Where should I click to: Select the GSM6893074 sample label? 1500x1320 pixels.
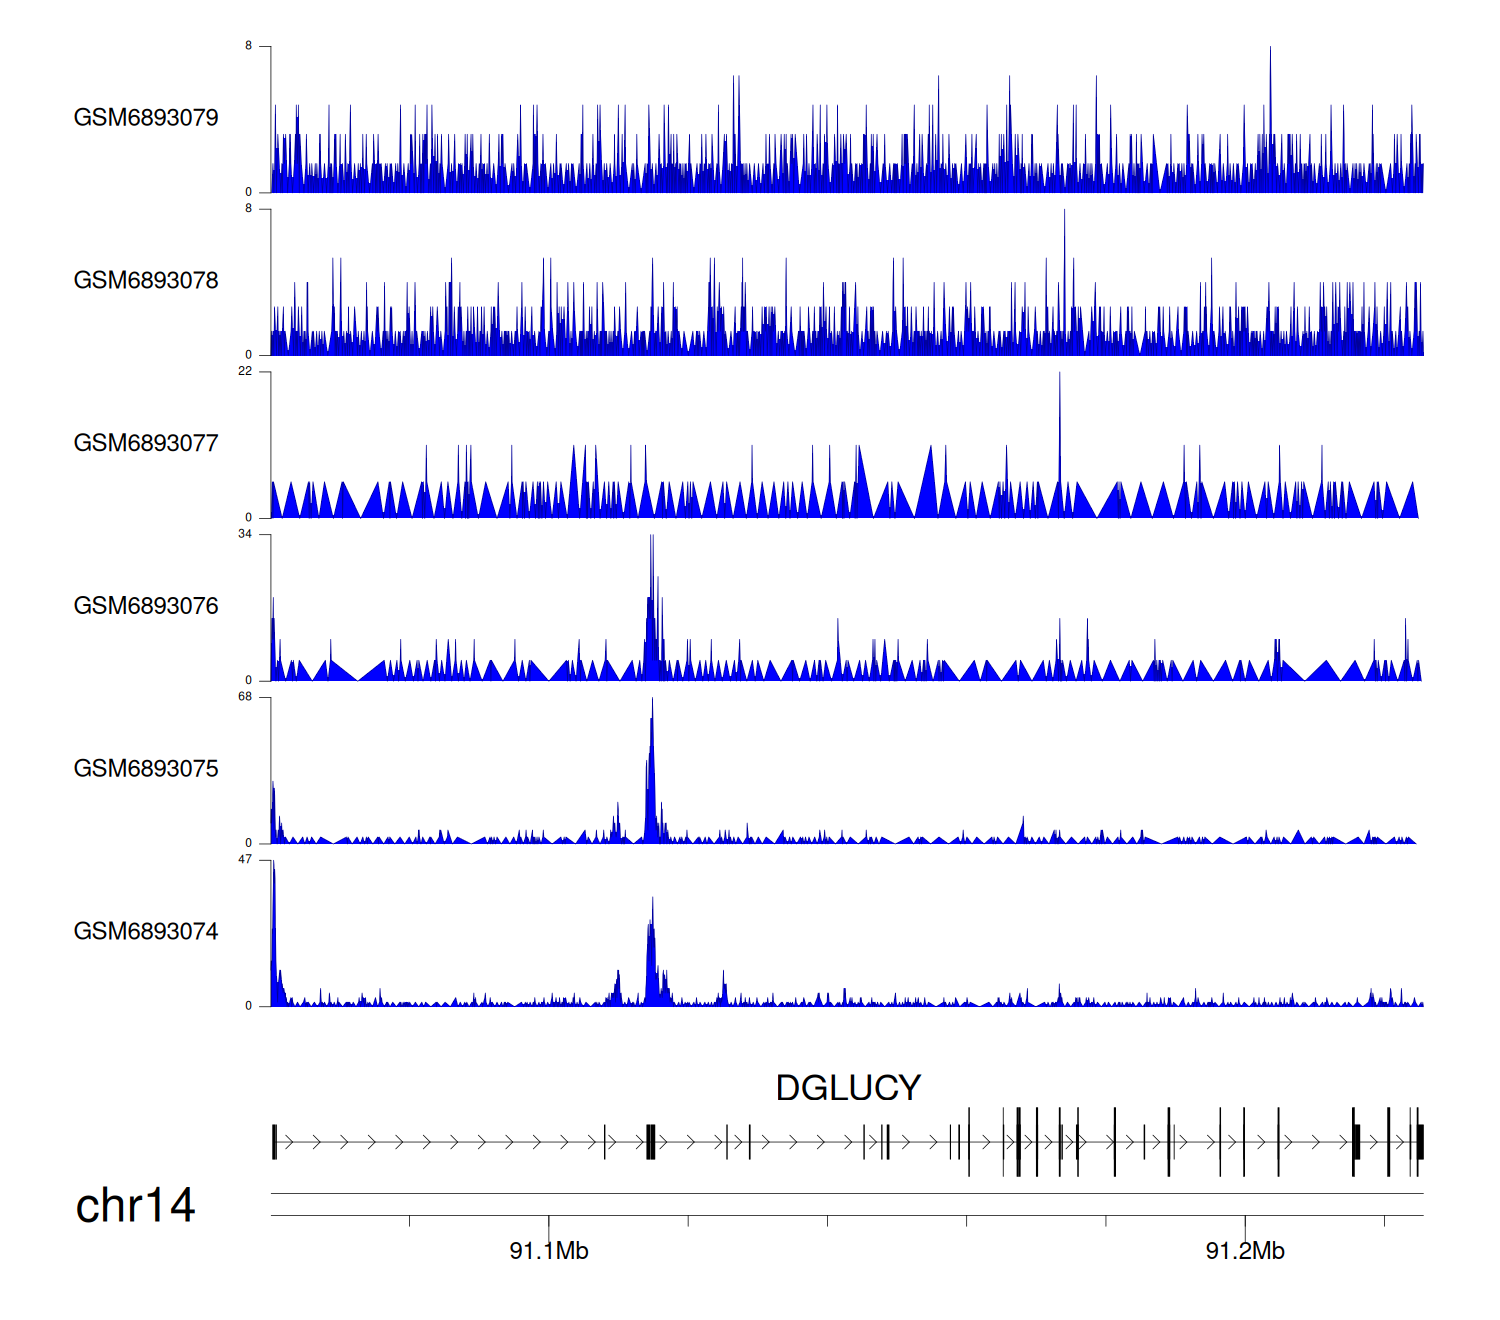pyautogui.click(x=146, y=932)
